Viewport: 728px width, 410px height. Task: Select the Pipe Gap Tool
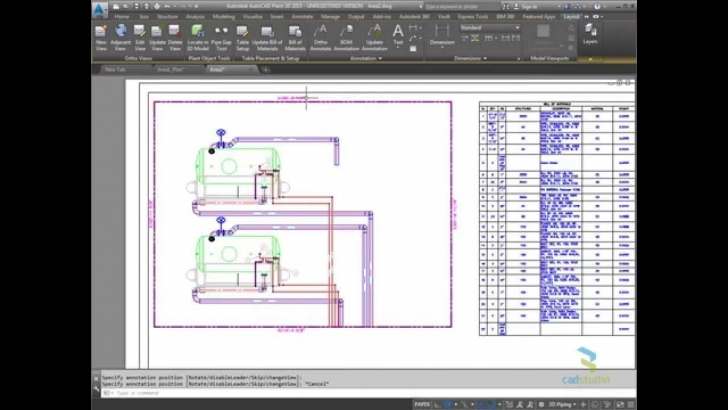pyautogui.click(x=221, y=38)
